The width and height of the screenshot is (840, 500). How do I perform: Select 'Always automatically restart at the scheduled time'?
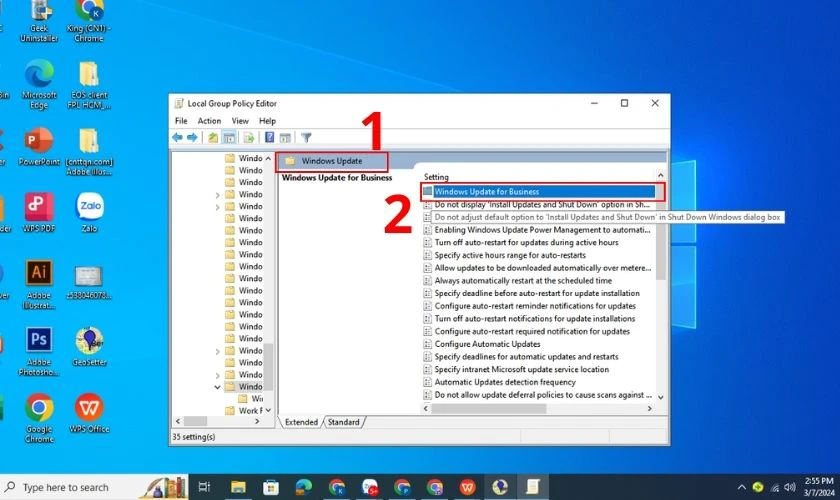tap(518, 281)
